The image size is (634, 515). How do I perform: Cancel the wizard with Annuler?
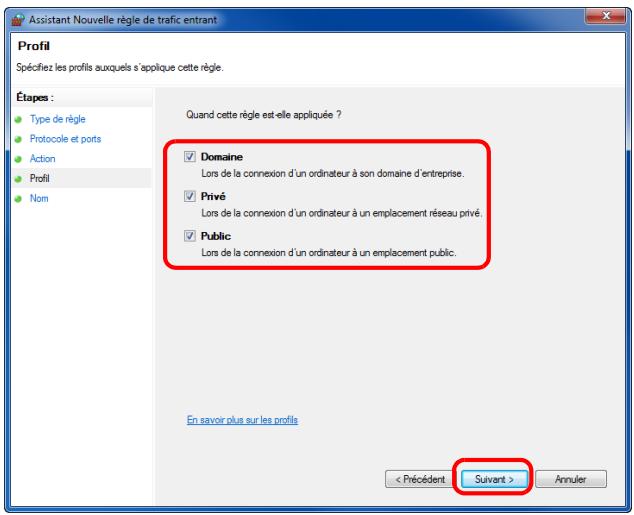coord(571,479)
